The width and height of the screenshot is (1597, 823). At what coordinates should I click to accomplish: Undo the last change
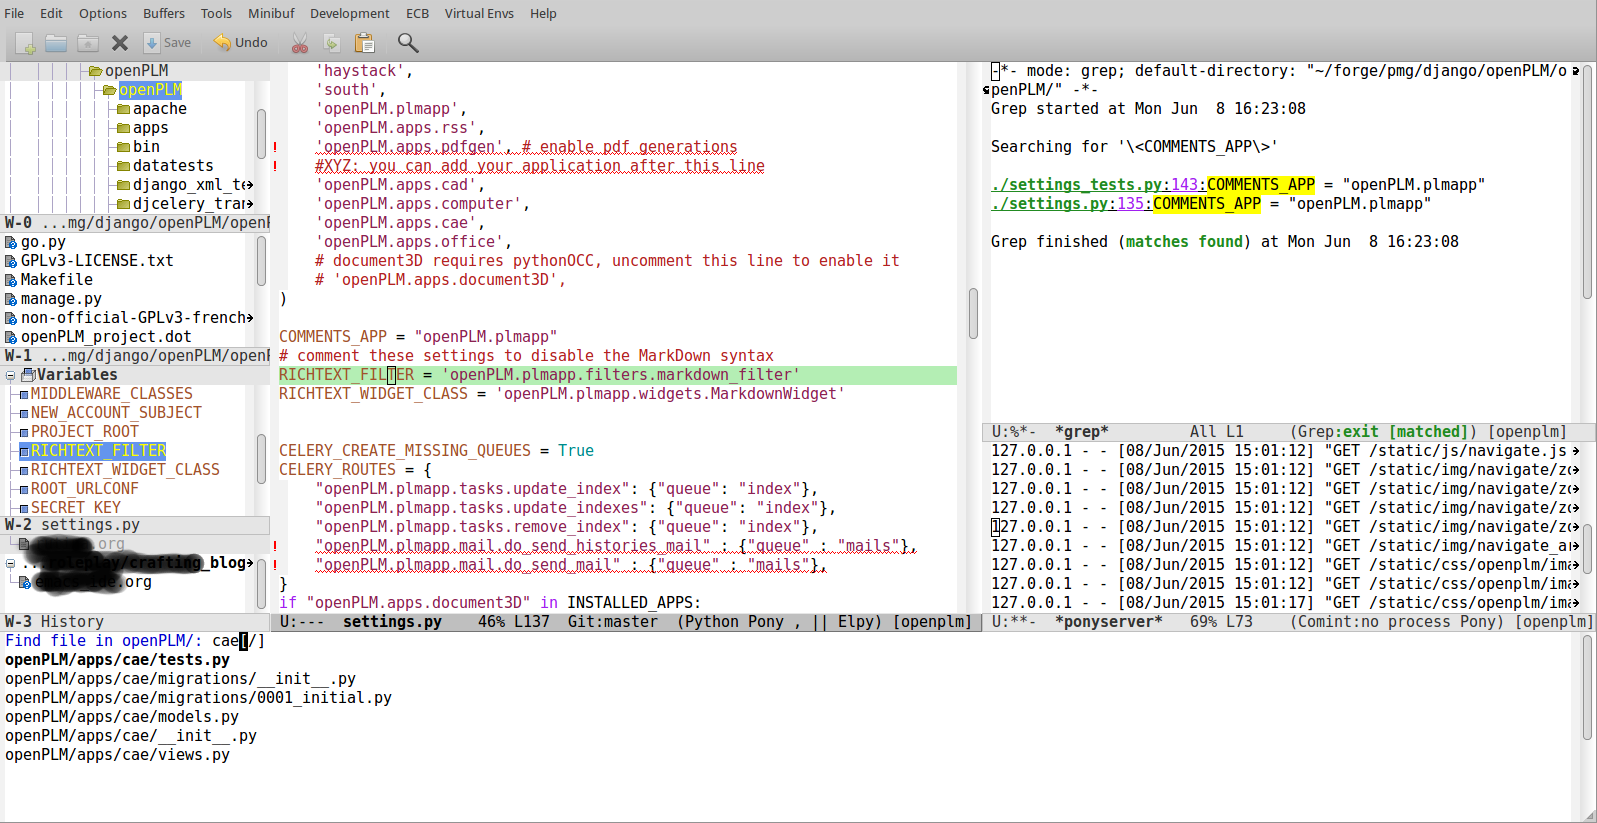[x=240, y=43]
